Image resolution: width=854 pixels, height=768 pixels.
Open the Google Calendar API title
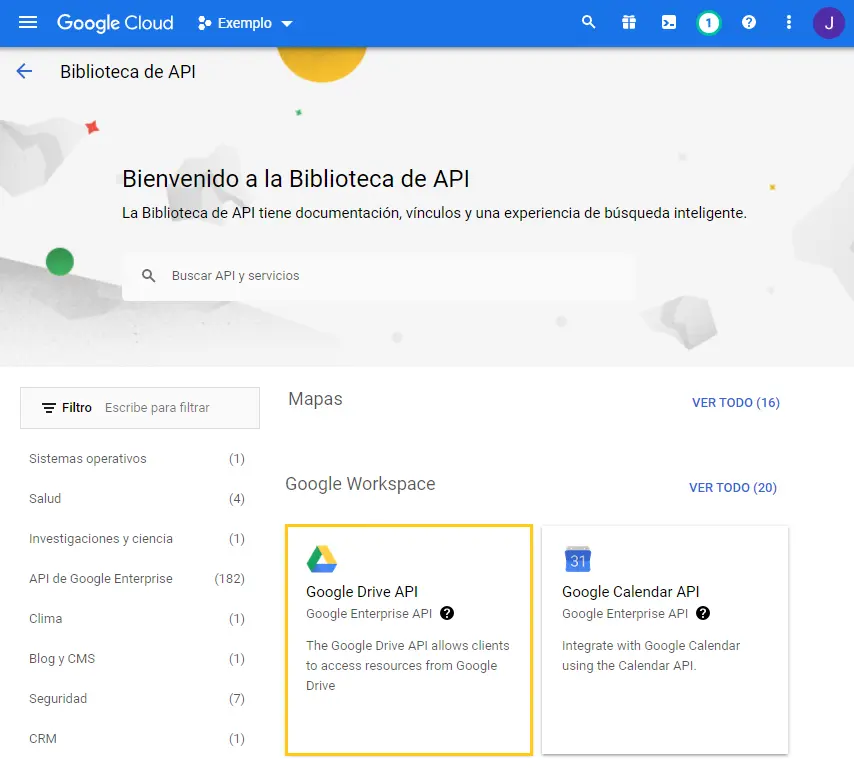click(631, 592)
